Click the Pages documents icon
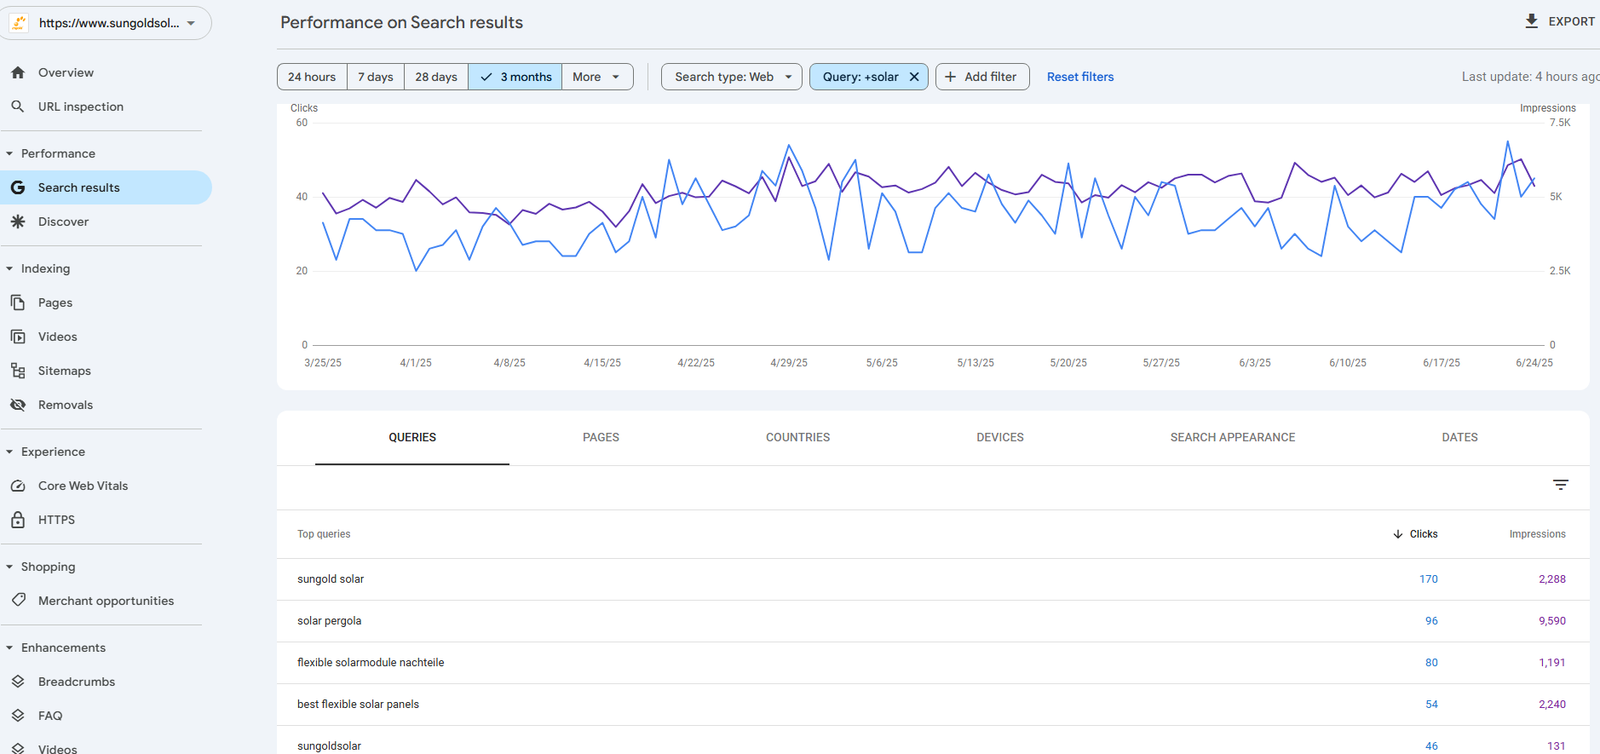This screenshot has width=1600, height=754. 18,303
